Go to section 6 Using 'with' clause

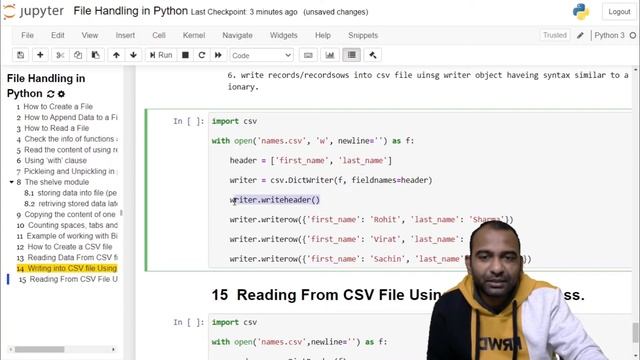point(51,161)
